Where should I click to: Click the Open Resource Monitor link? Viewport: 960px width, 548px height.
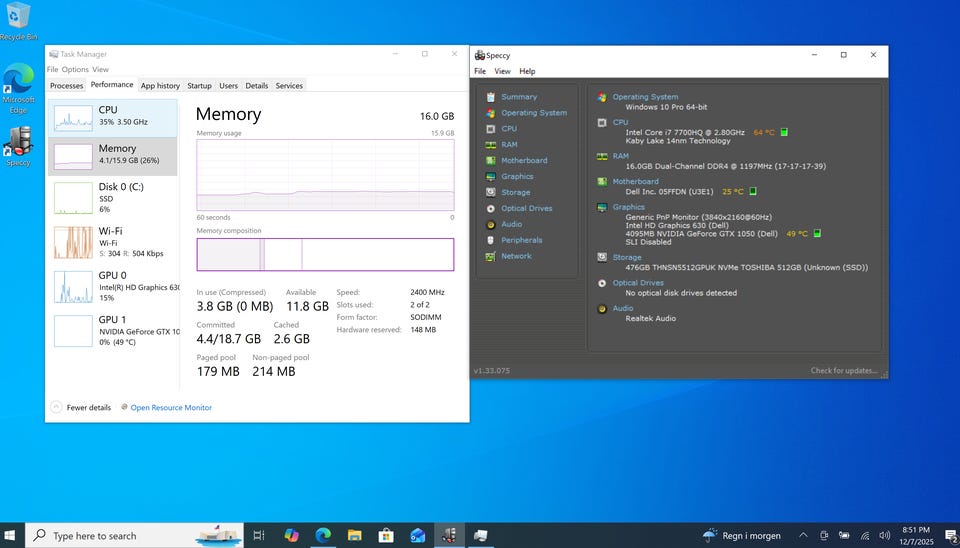[x=171, y=407]
